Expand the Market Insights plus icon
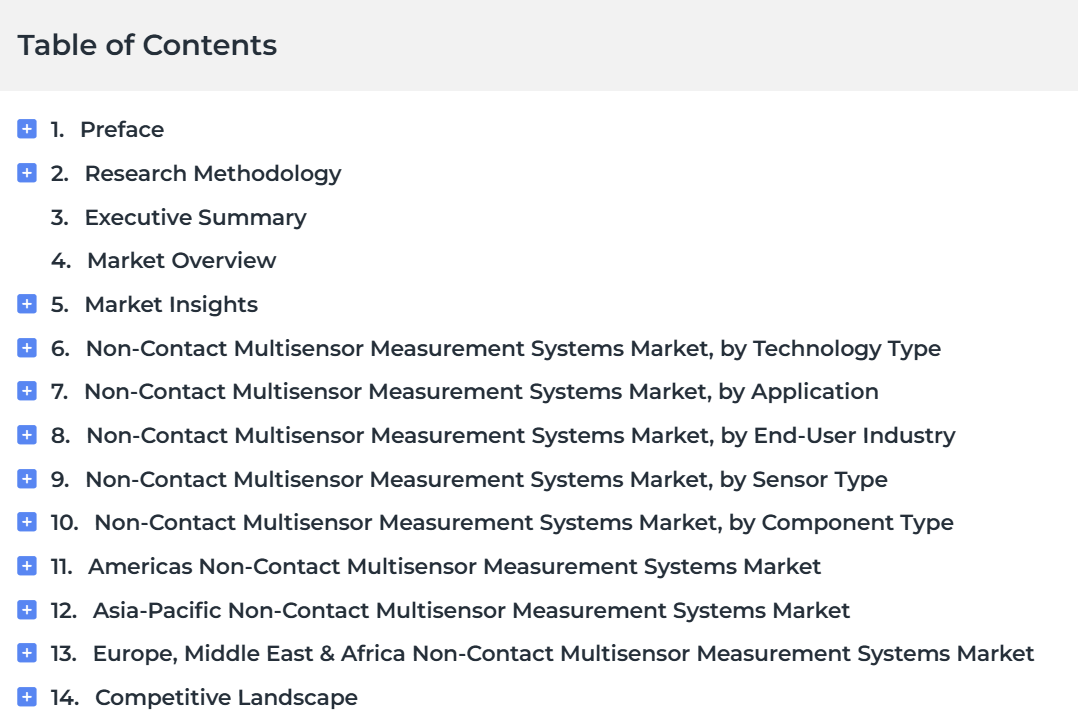 [27, 304]
